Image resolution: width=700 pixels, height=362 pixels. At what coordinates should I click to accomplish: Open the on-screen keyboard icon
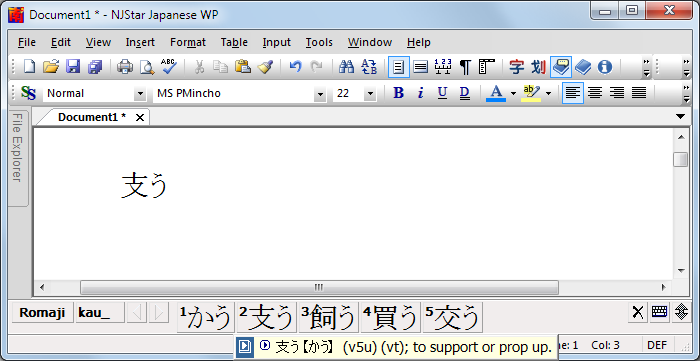click(x=659, y=313)
